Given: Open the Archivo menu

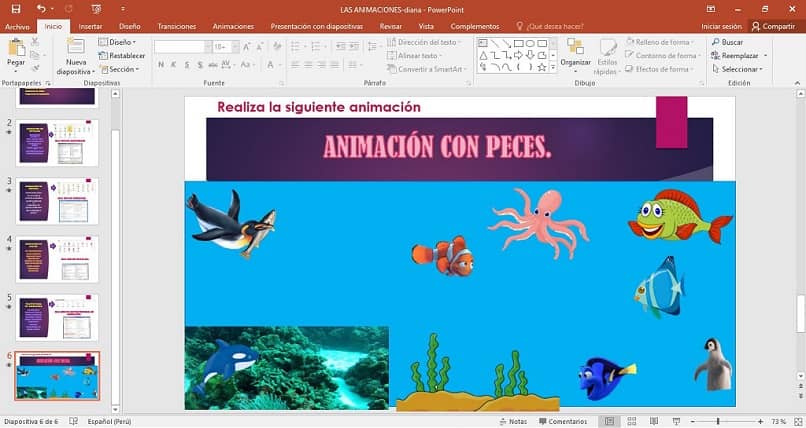Looking at the screenshot, I should click(17, 26).
